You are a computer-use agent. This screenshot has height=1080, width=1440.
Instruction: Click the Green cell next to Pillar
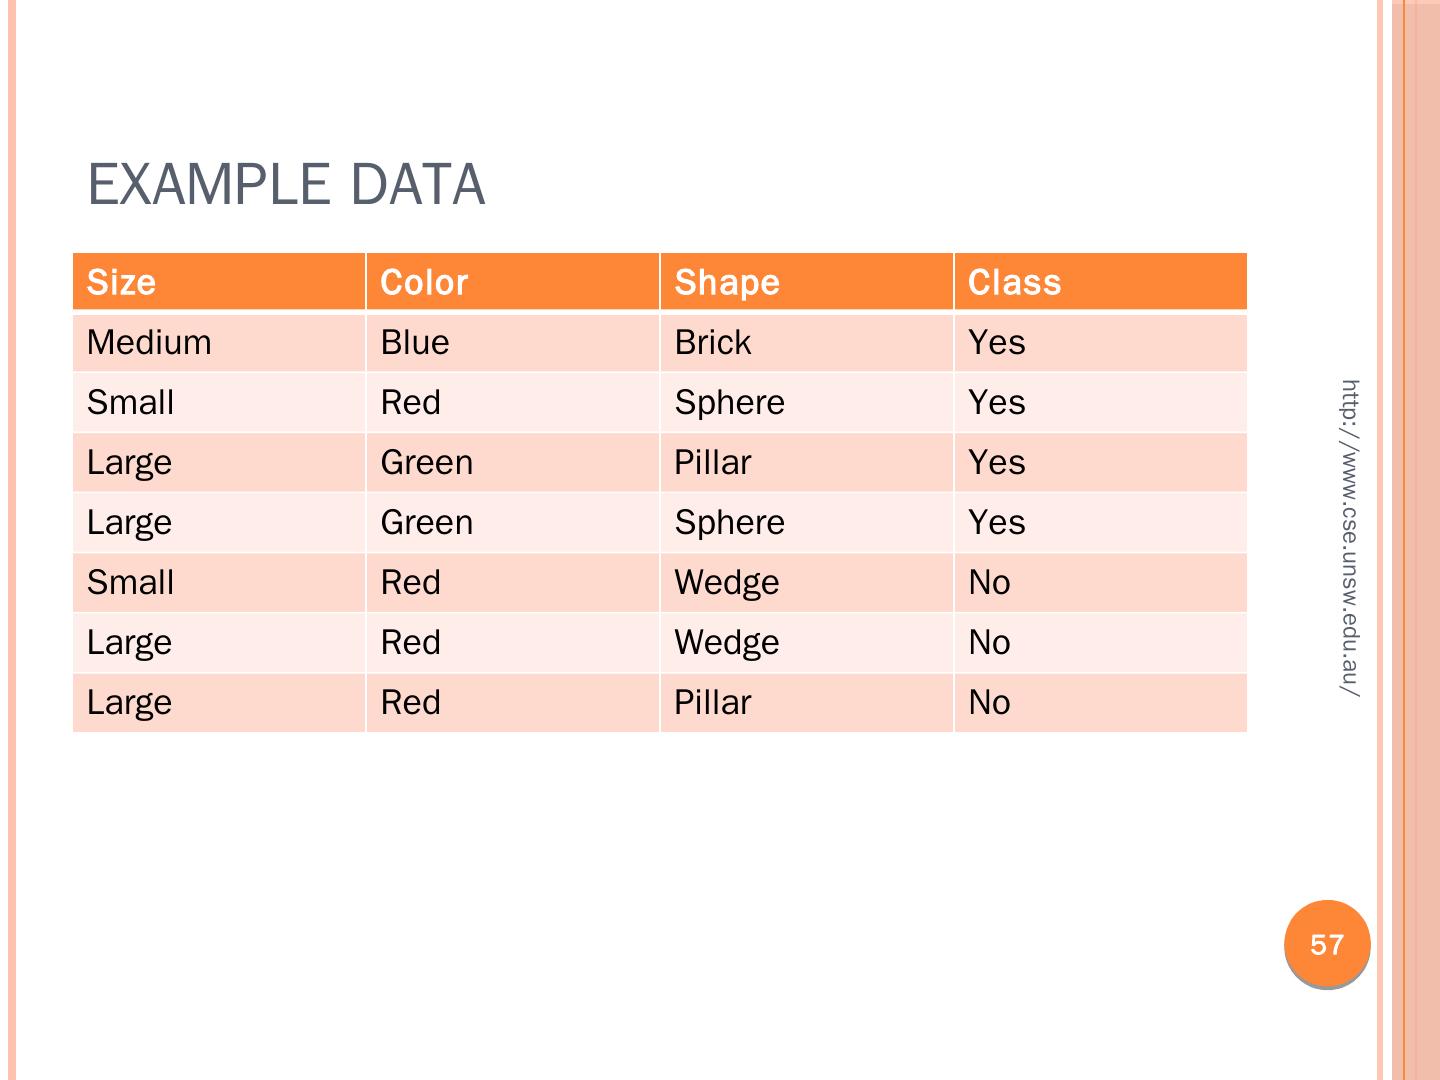(x=426, y=462)
